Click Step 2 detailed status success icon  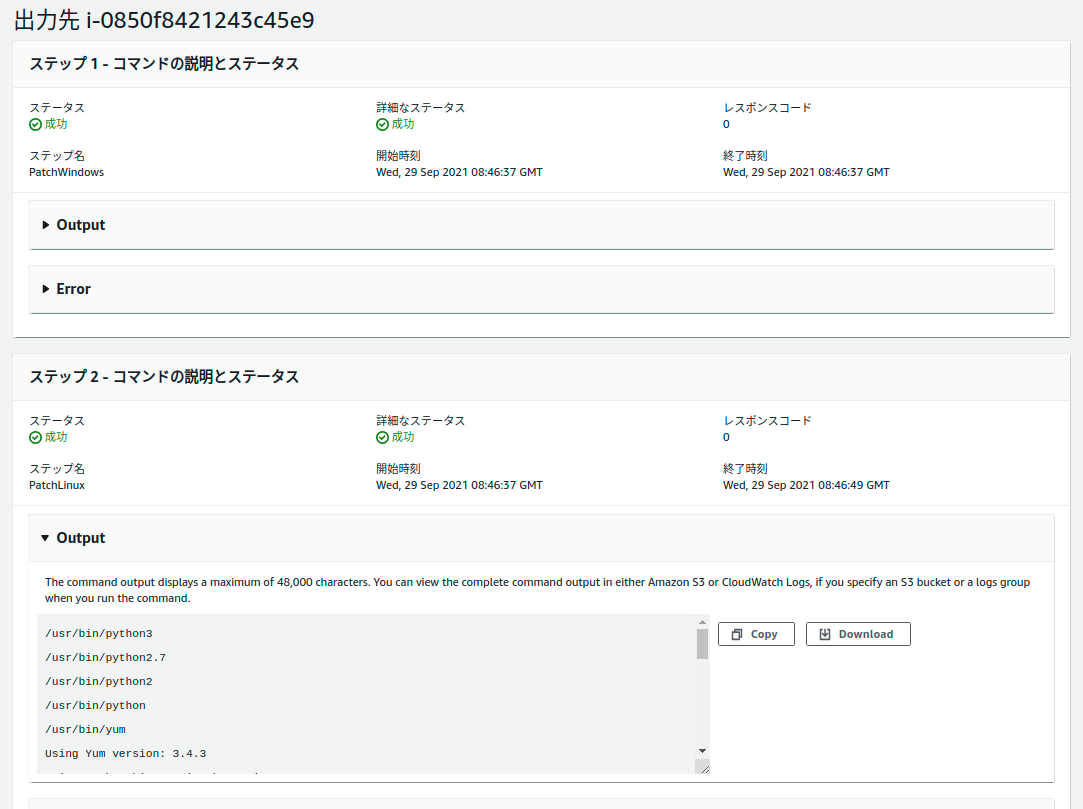click(x=382, y=438)
